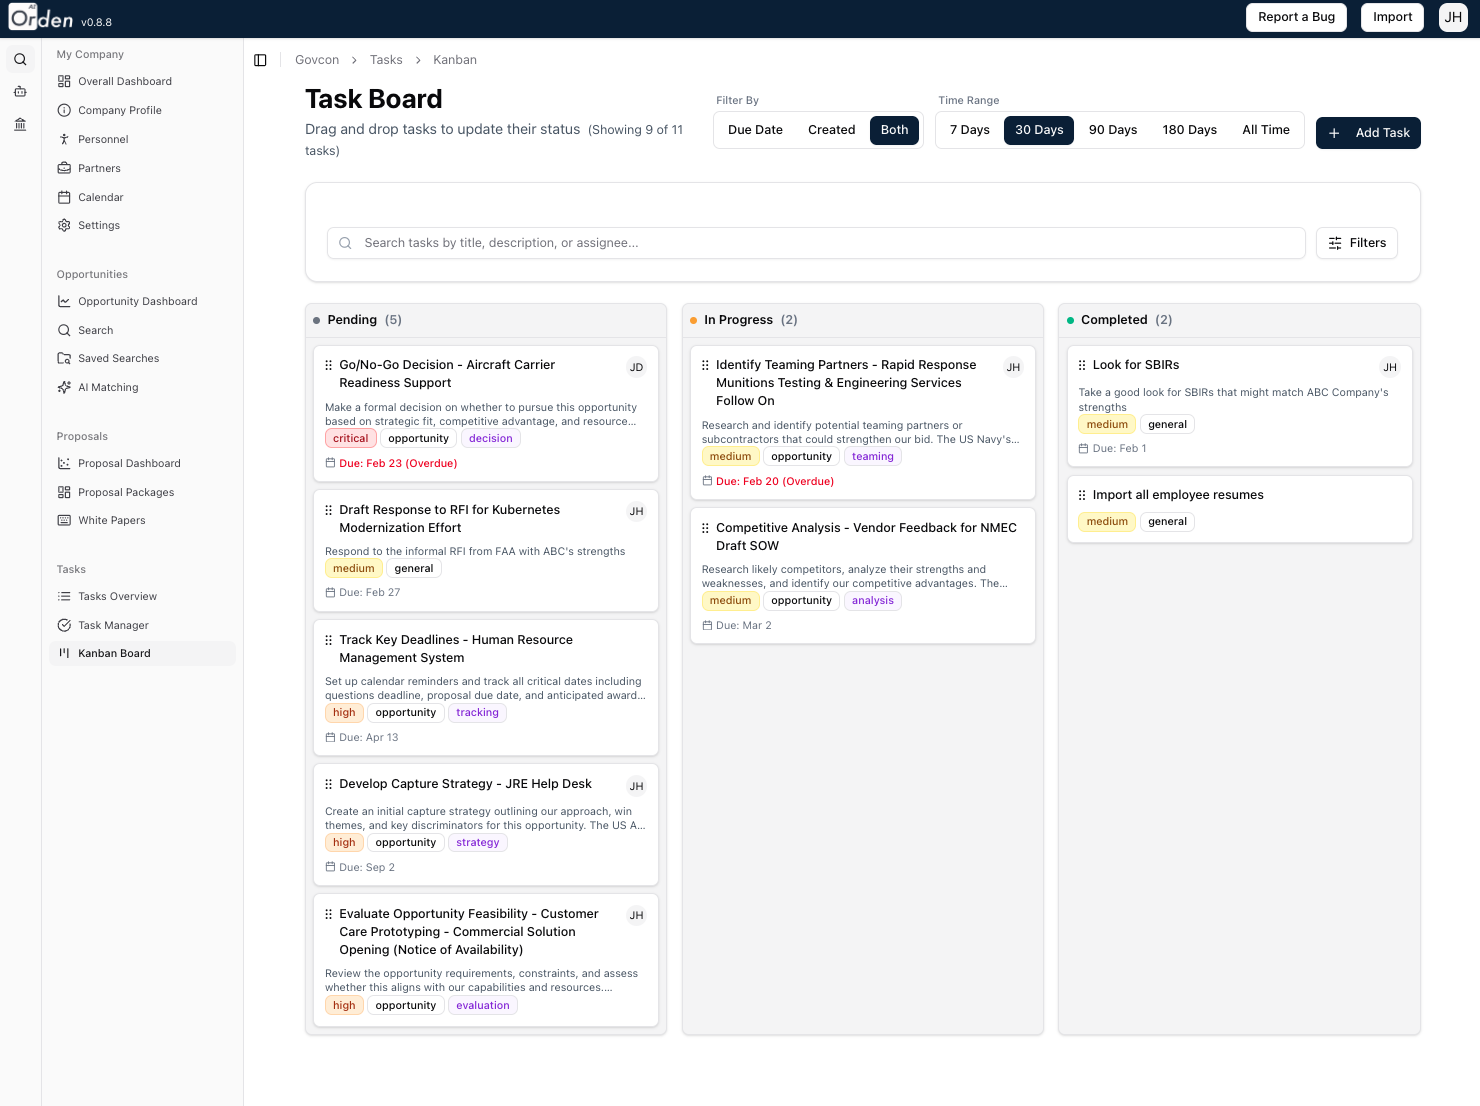Open Saved Searches in the sidebar

point(117,358)
